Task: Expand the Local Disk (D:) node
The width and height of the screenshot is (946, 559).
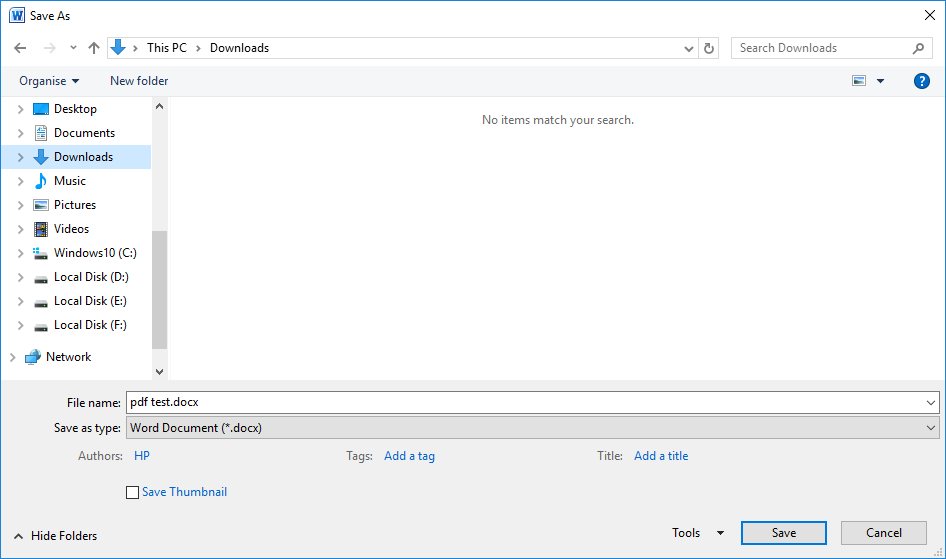Action: pyautogui.click(x=21, y=277)
